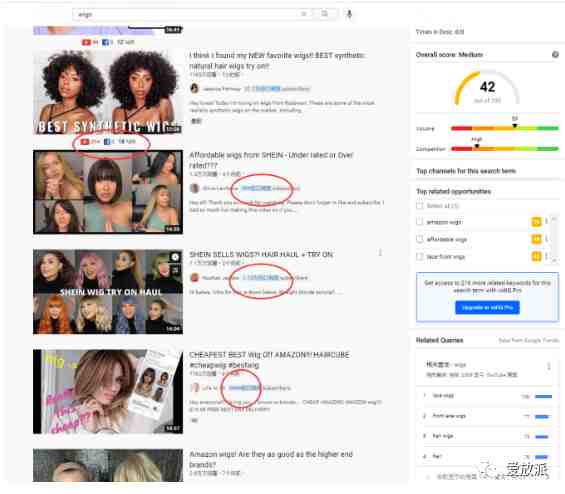Click the Upgrade to vidIQ Pro button
This screenshot has width=565, height=494.
(487, 307)
